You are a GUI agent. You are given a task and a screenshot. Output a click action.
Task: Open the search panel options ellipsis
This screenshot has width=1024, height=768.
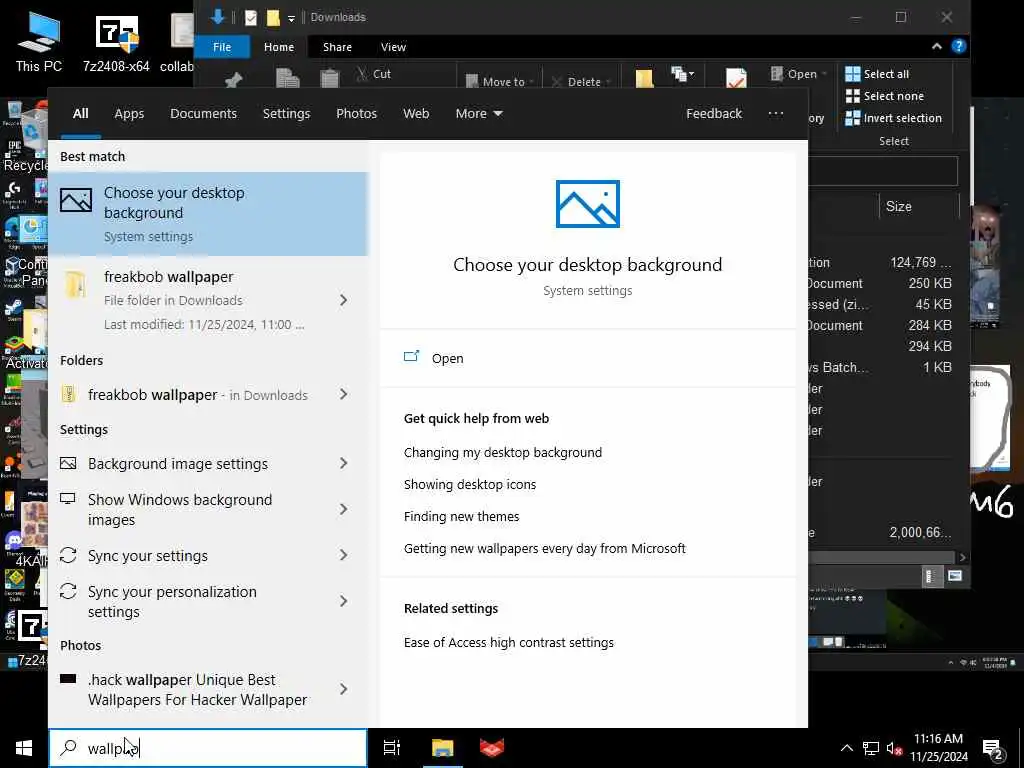tap(775, 113)
